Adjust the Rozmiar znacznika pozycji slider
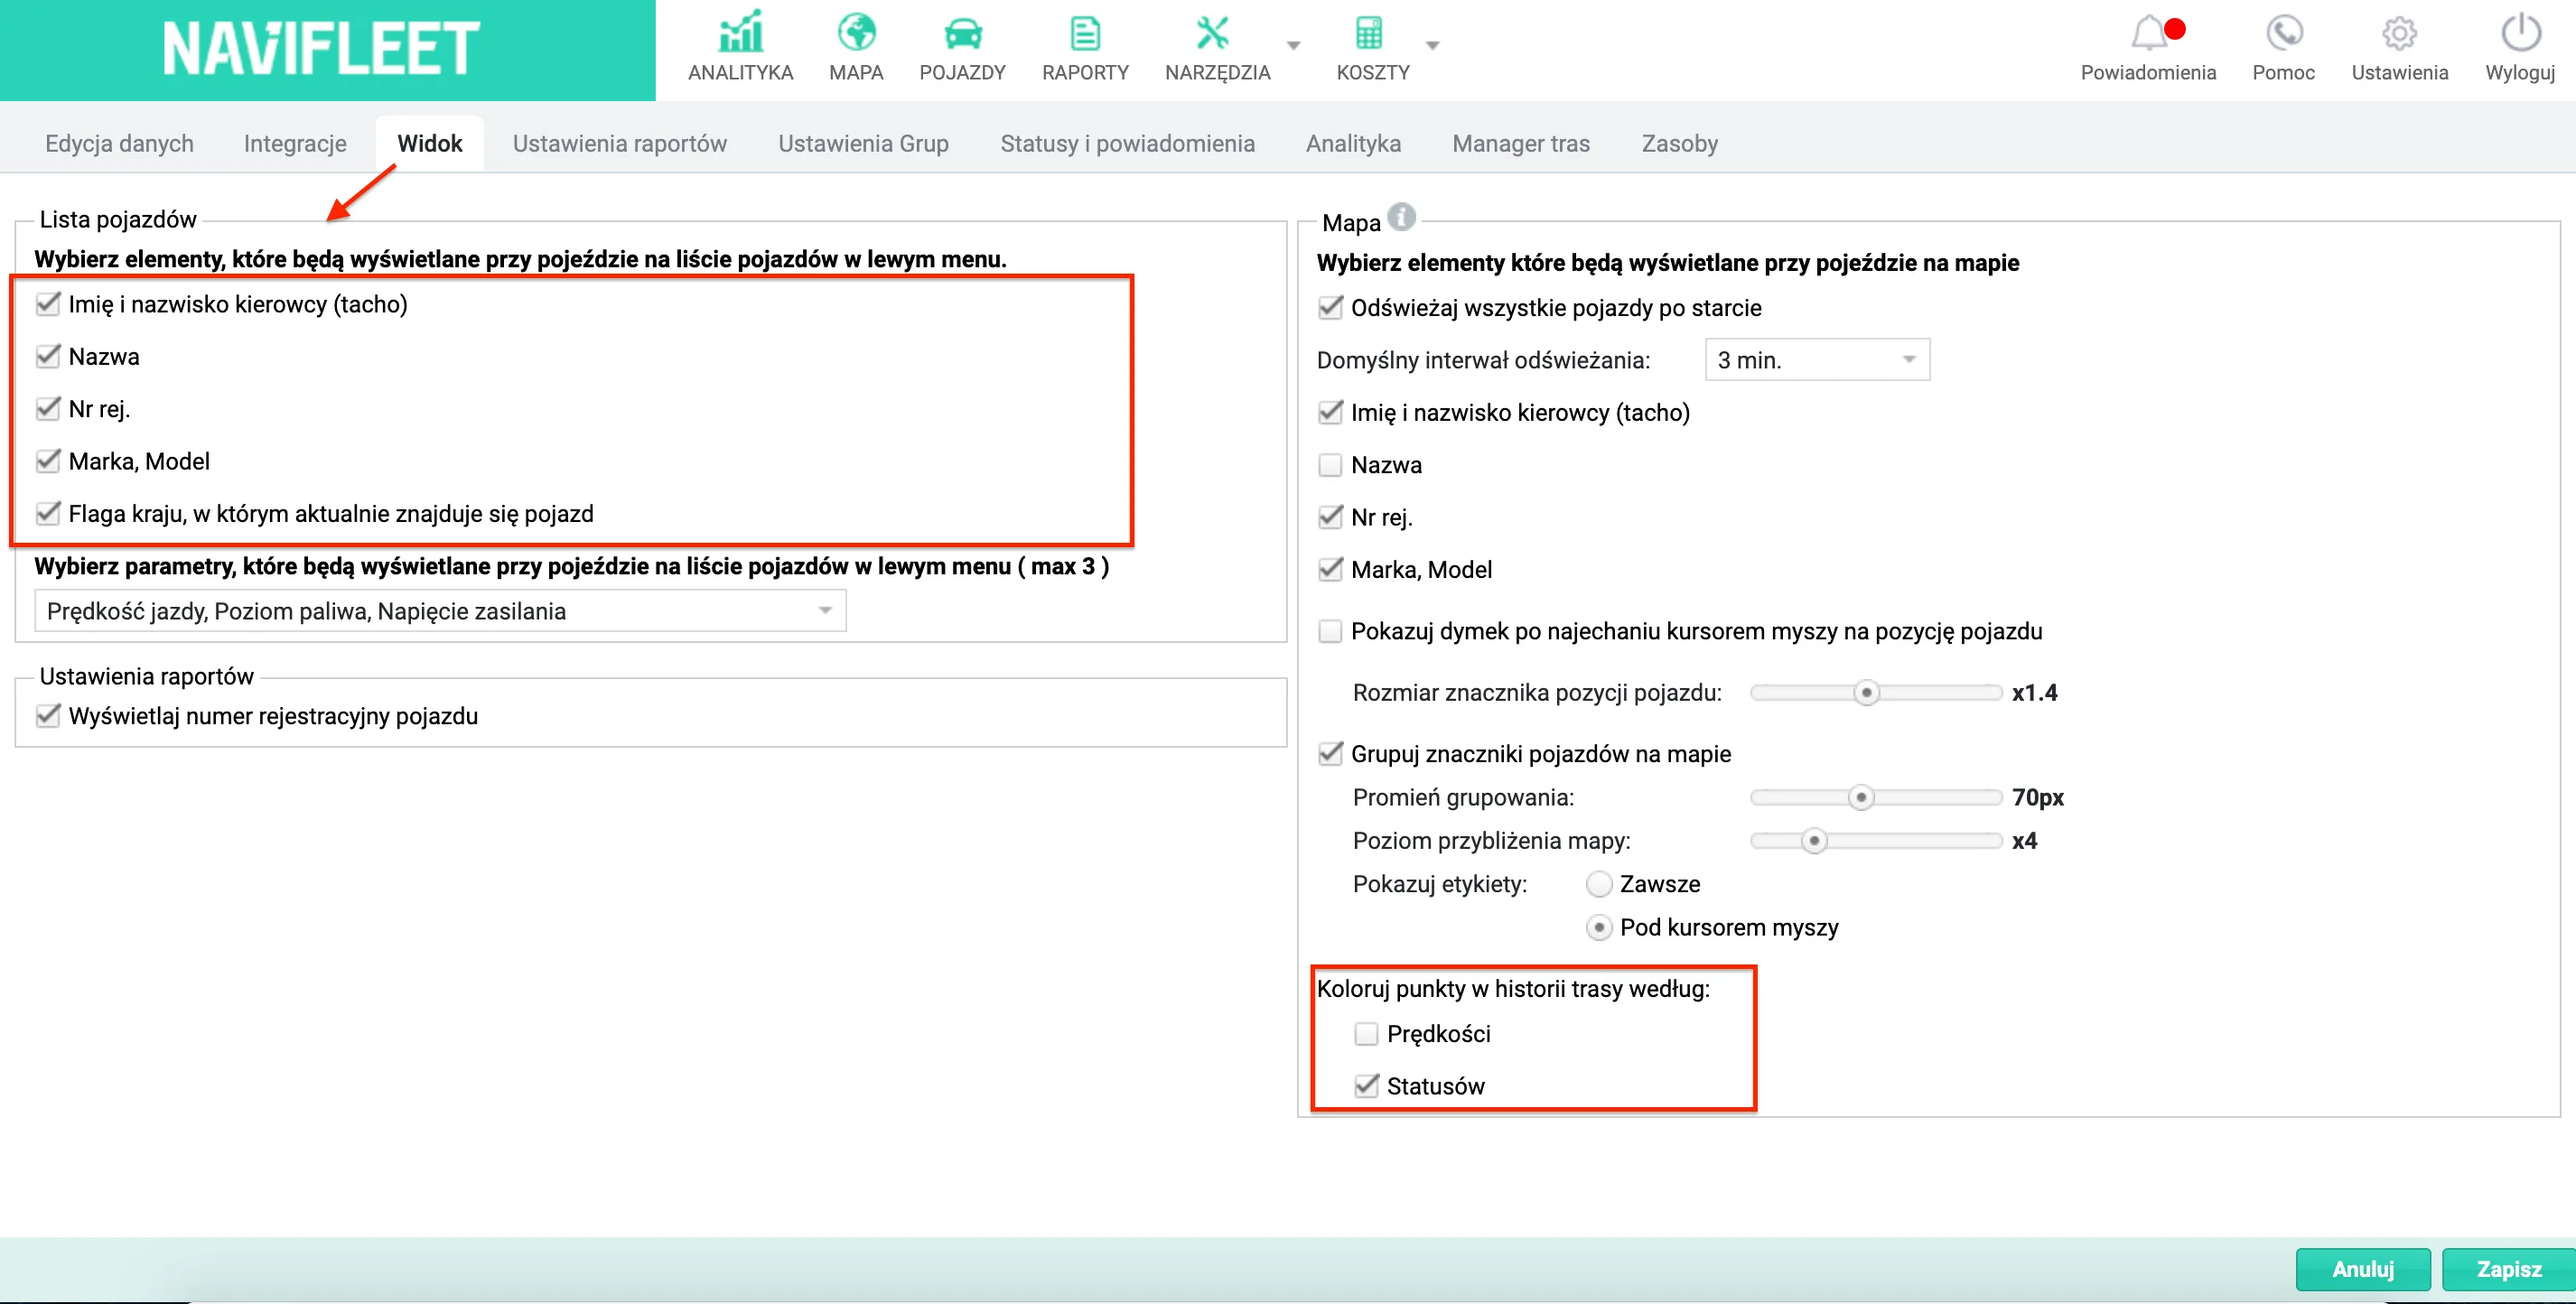Viewport: 2576px width, 1304px height. coord(1866,692)
